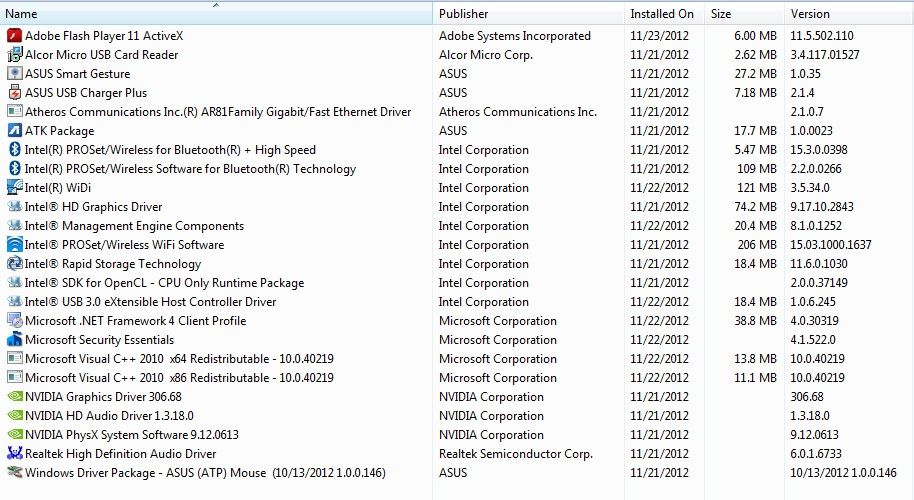Sort programs by the Size column header
This screenshot has height=500, width=914.
click(x=744, y=13)
